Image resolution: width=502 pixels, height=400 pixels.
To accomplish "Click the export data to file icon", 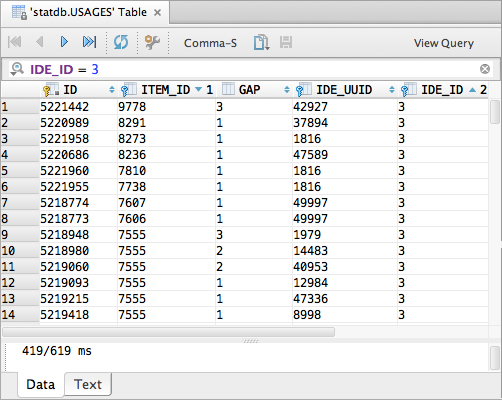I will tap(261, 42).
